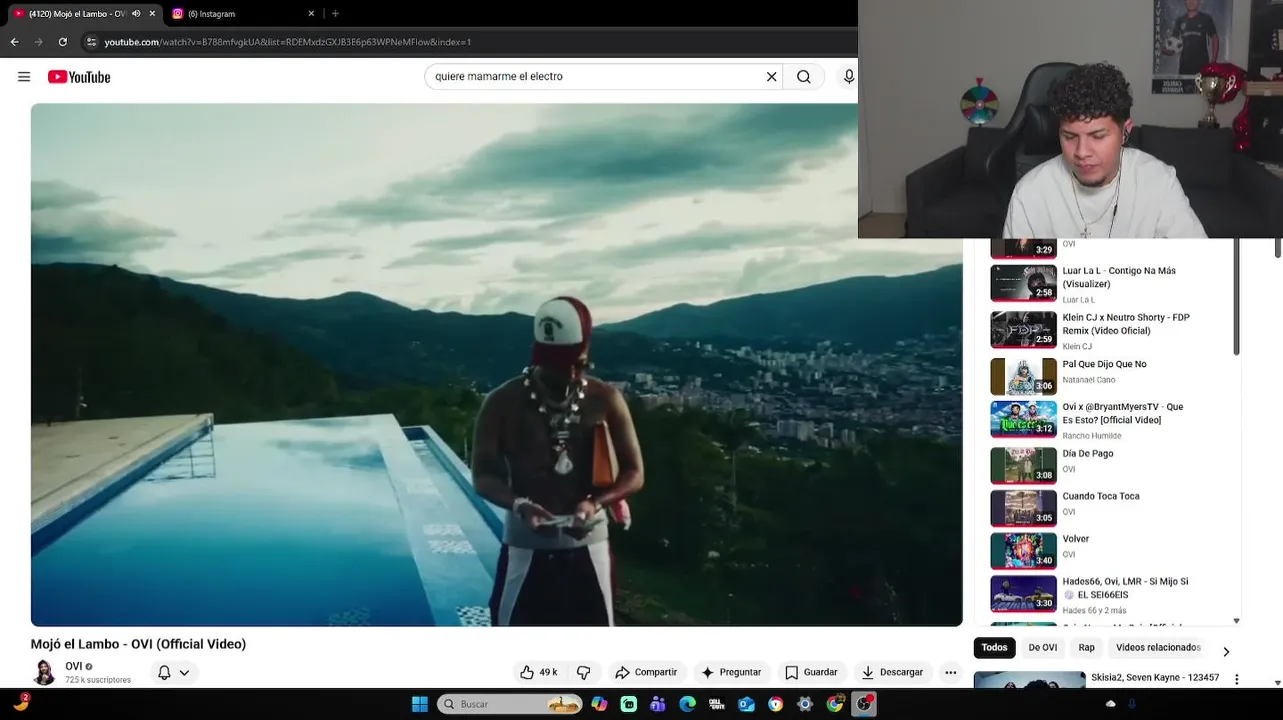The height and width of the screenshot is (720, 1283).
Task: Run search with magnifier button
Action: [x=804, y=77]
